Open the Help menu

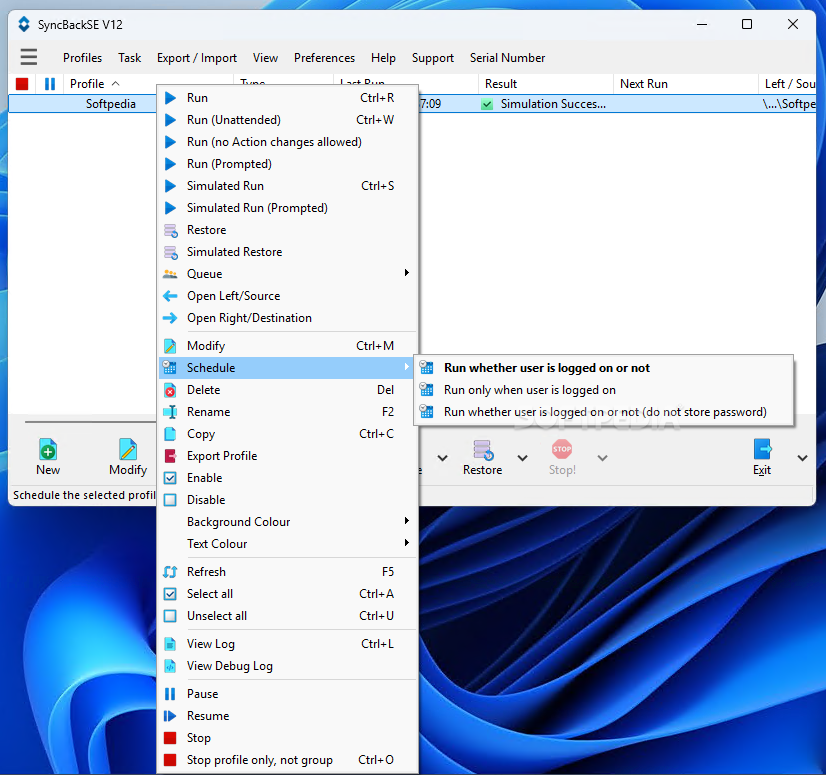383,57
